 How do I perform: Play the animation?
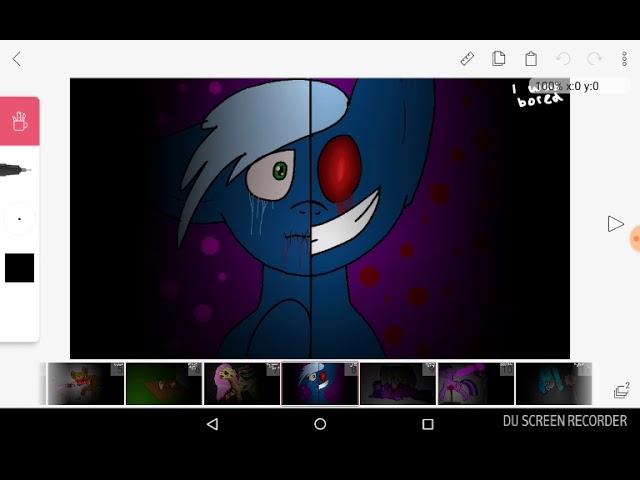(615, 224)
